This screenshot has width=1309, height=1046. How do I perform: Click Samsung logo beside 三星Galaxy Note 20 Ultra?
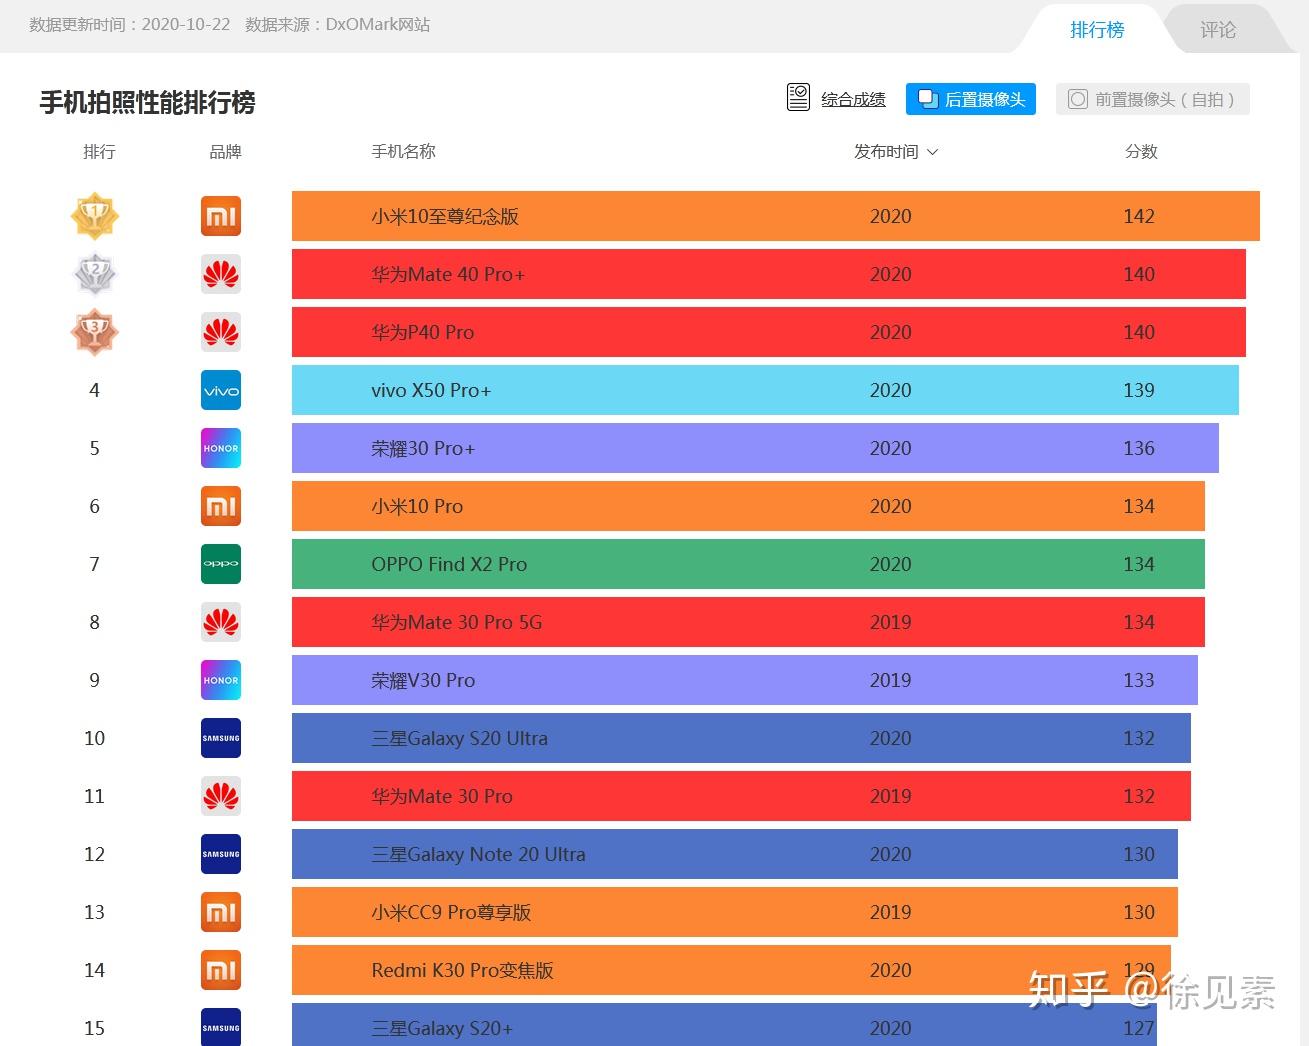tap(221, 854)
